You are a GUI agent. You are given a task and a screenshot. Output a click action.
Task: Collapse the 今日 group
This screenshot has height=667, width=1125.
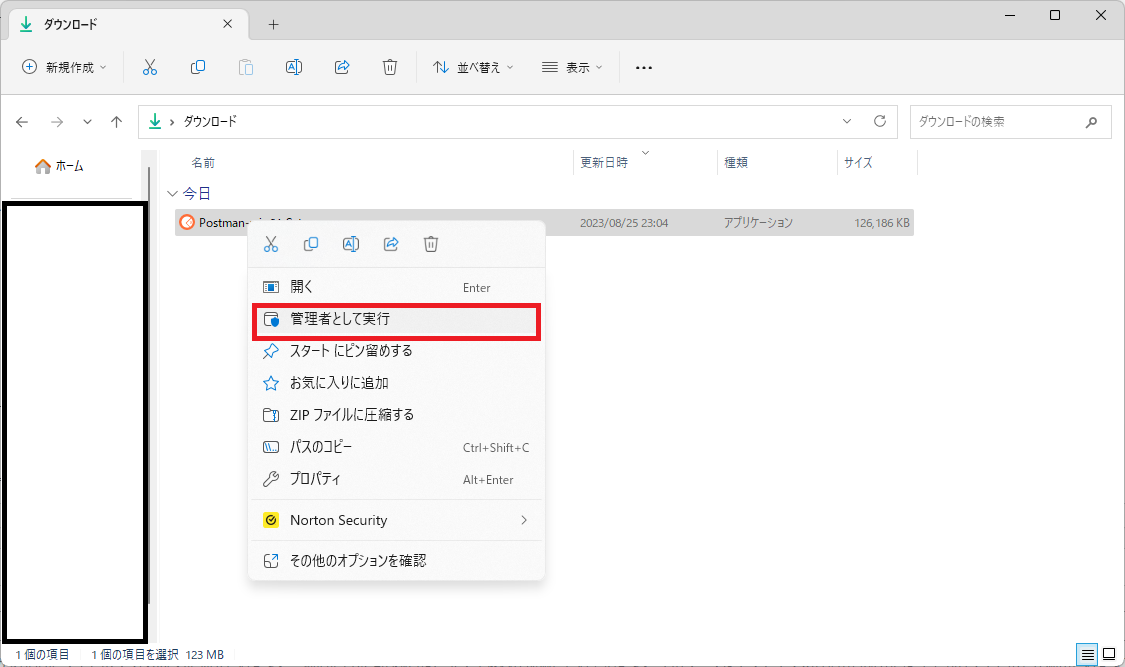172,193
